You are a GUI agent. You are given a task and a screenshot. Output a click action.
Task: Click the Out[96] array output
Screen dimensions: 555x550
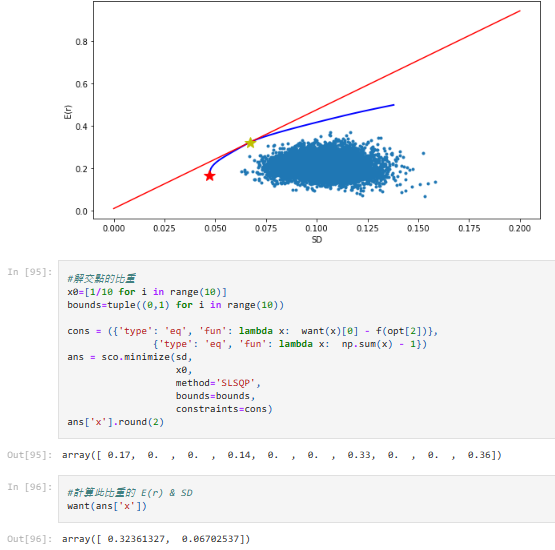tap(156, 539)
